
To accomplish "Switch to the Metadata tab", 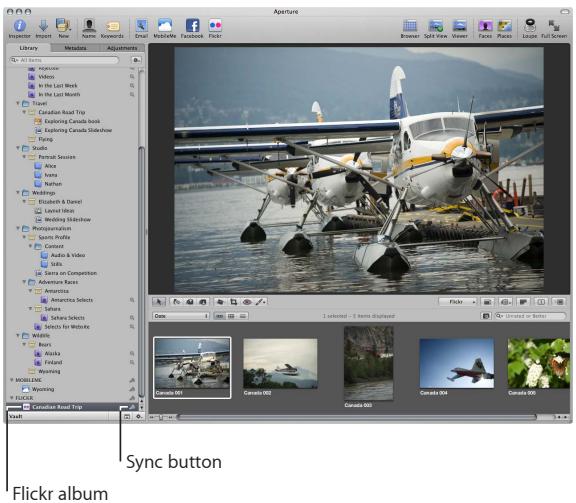I will click(75, 48).
